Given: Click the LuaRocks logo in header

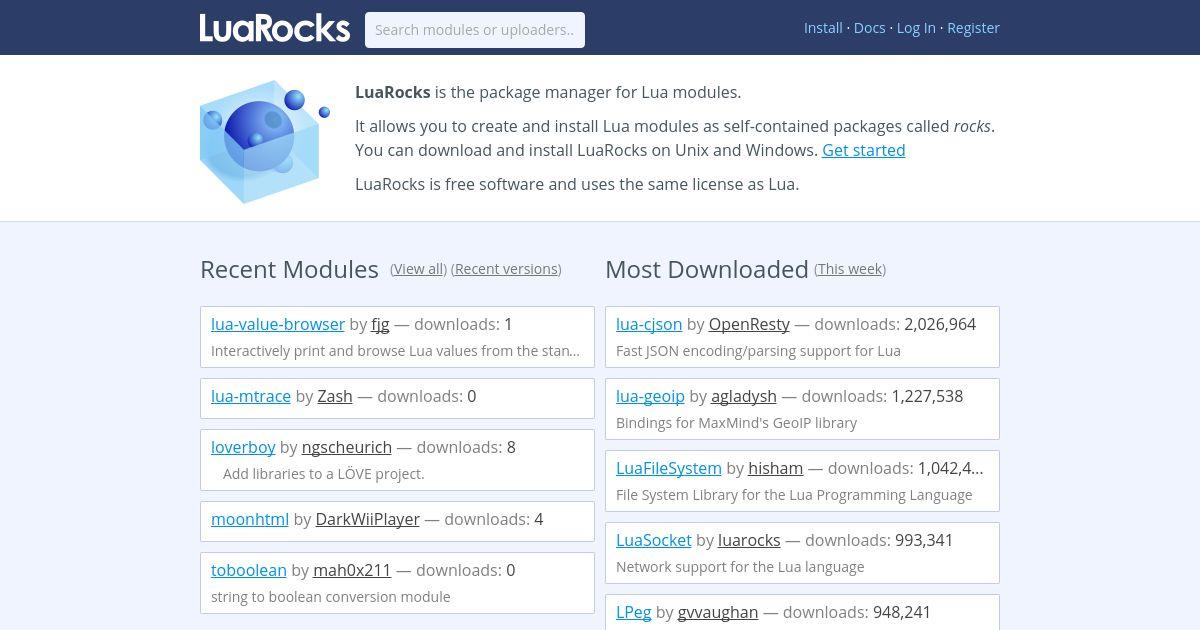Looking at the screenshot, I should tap(275, 28).
